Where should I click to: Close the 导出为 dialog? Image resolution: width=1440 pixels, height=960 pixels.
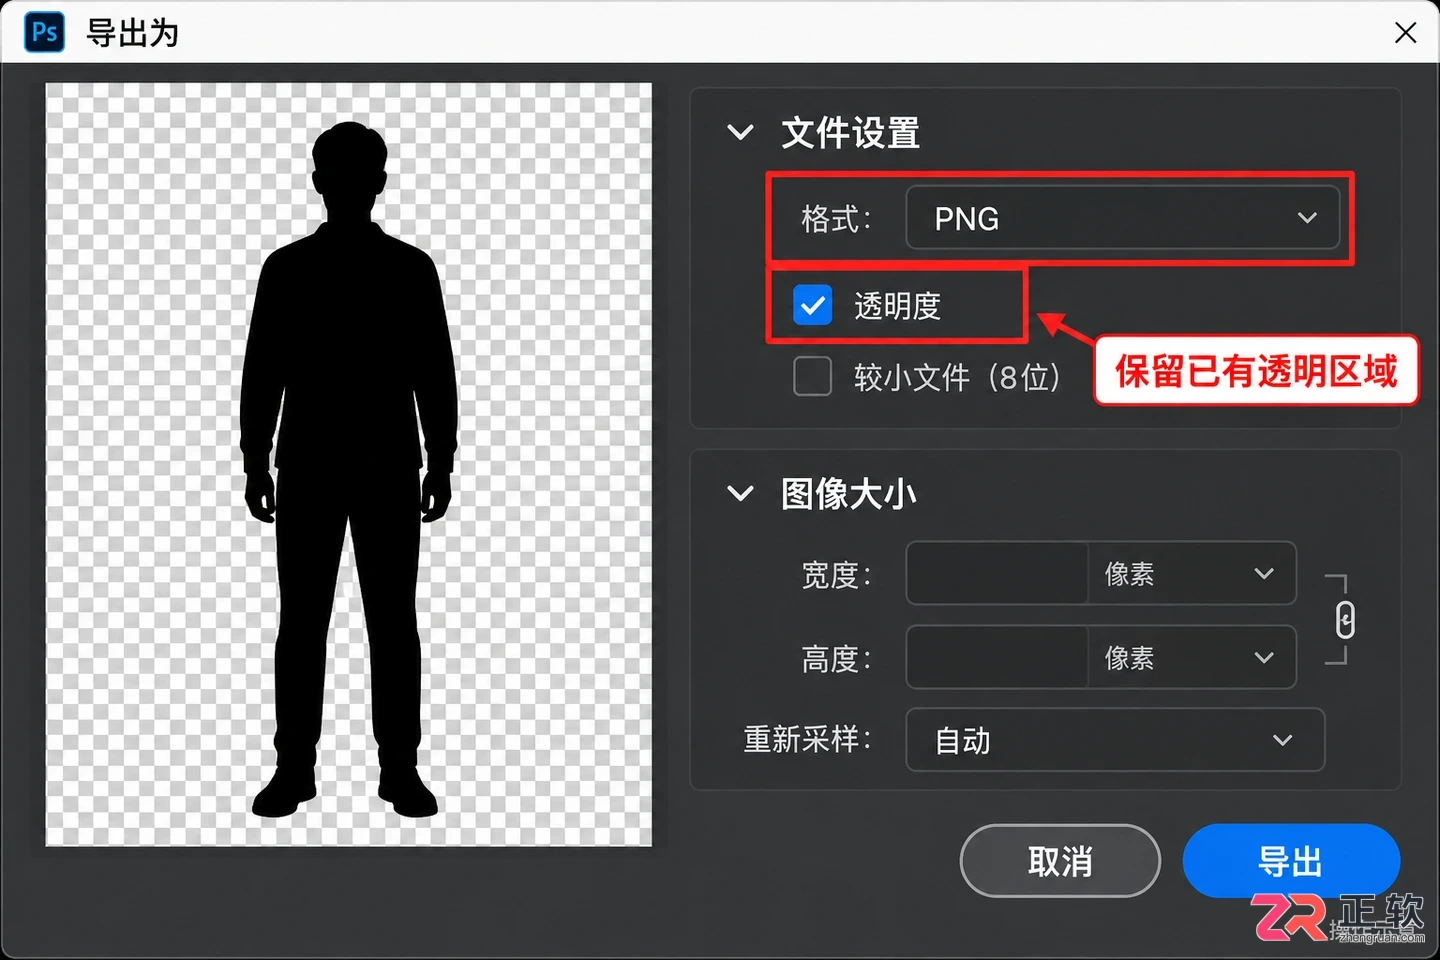pos(1405,33)
